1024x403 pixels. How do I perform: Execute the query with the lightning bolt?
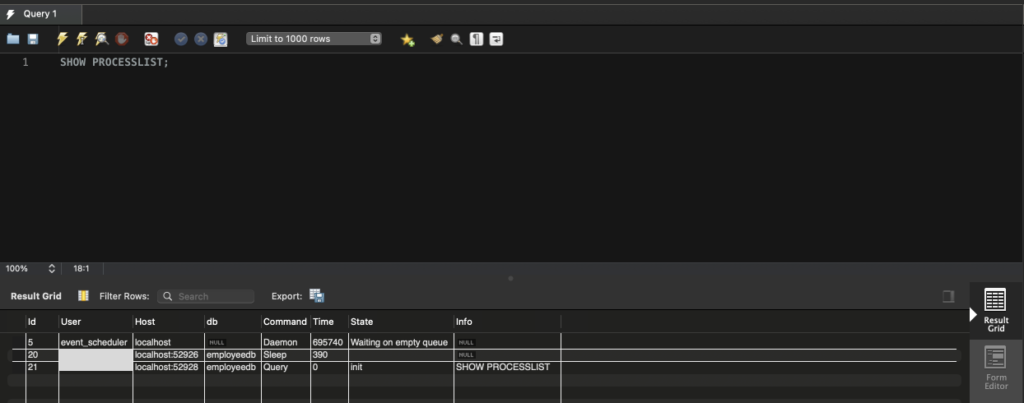[x=62, y=39]
